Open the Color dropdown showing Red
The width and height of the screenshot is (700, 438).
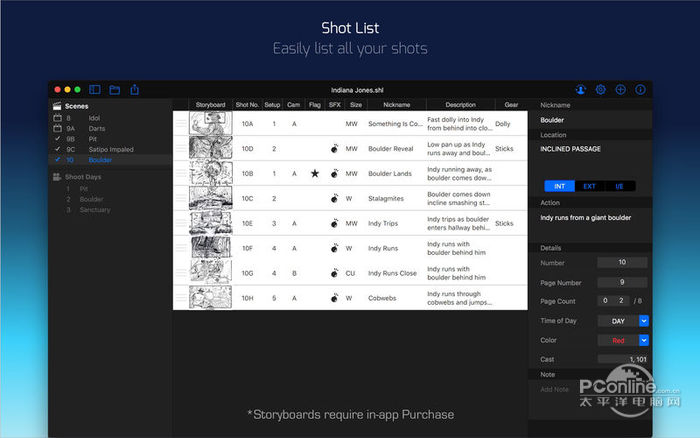pyautogui.click(x=644, y=340)
